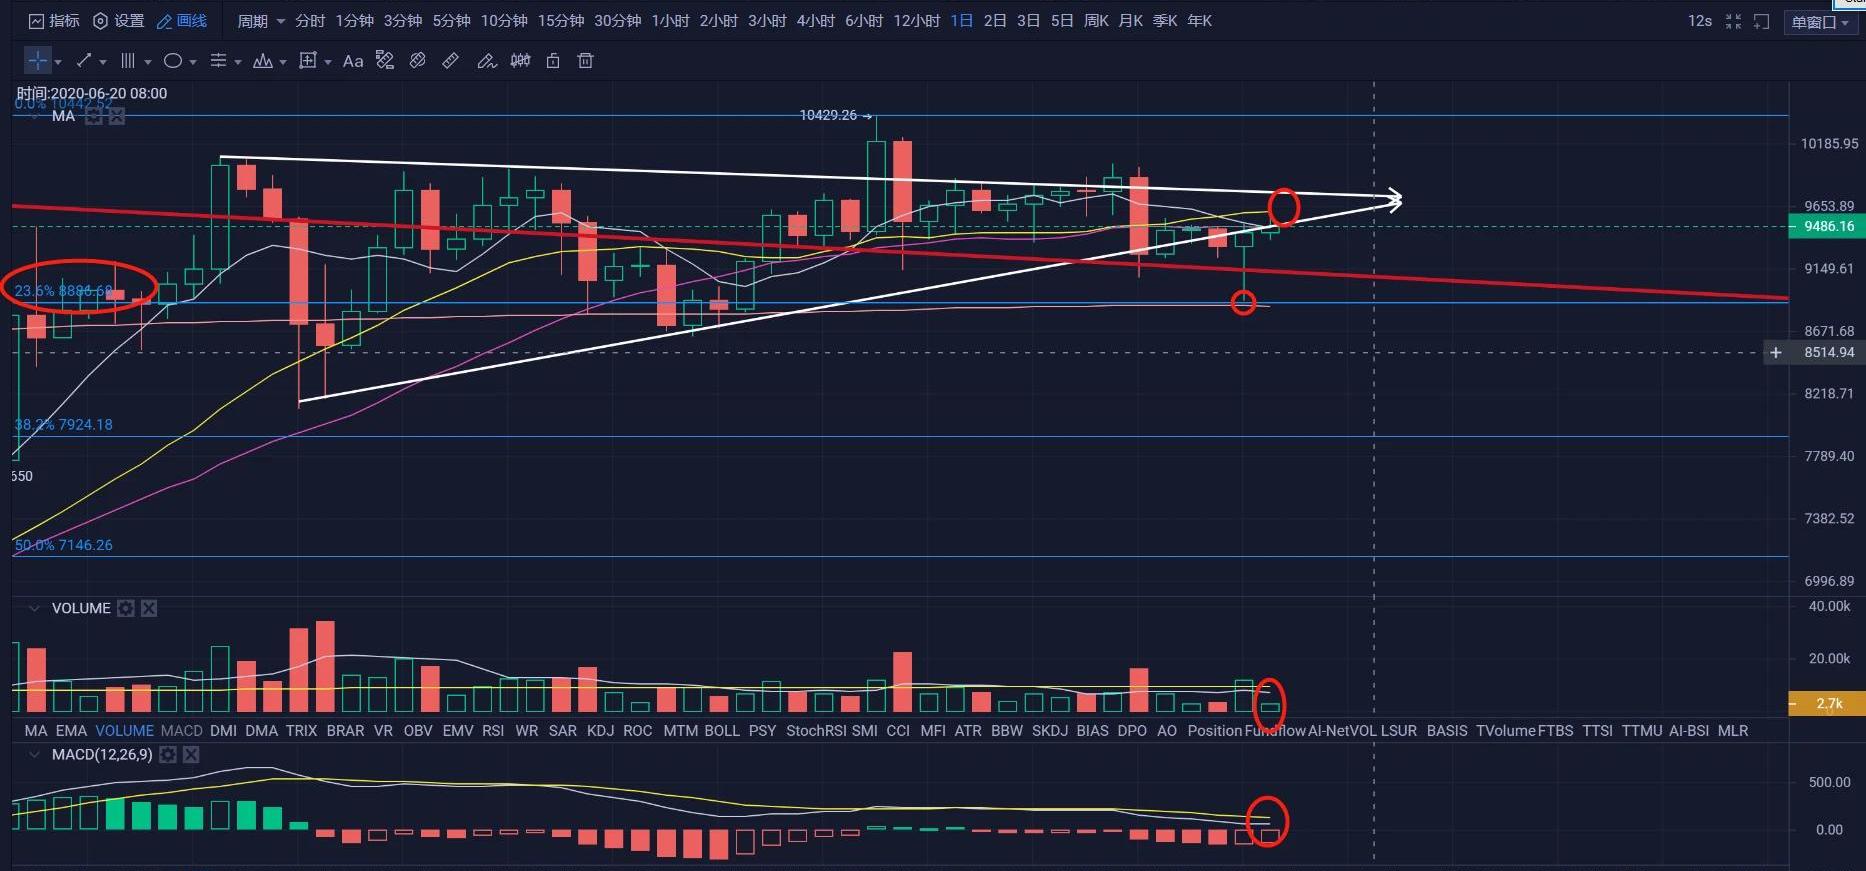Switch to the 4小时 timeframe
1866x871 pixels.
[815, 21]
